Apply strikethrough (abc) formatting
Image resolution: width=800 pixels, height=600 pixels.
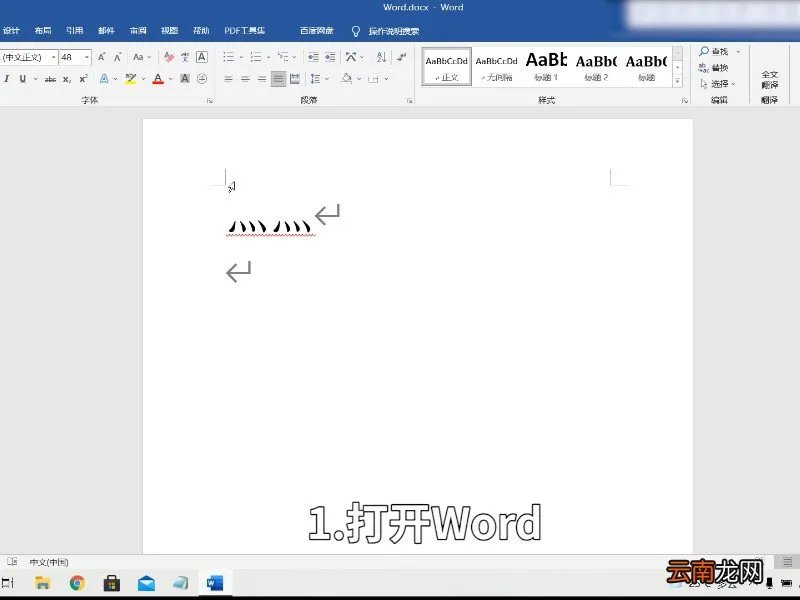50,79
